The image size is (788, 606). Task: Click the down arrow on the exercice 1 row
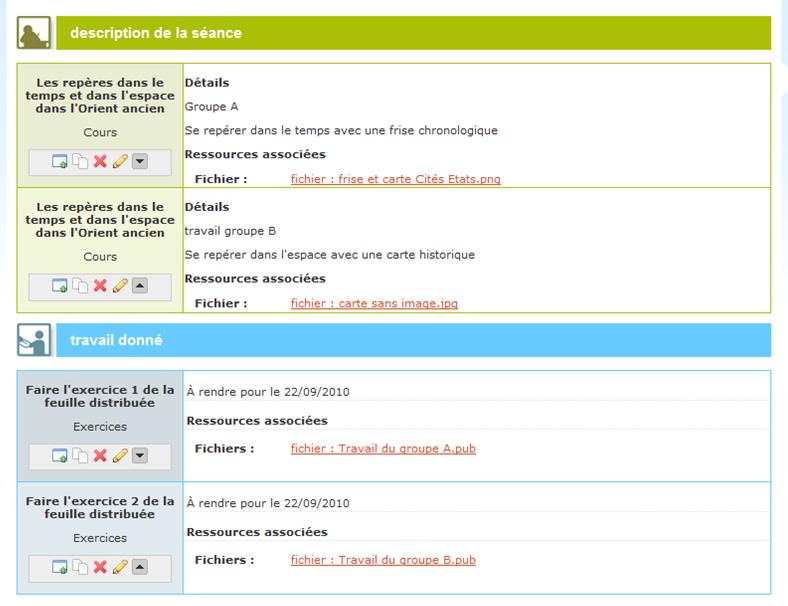[x=140, y=456]
